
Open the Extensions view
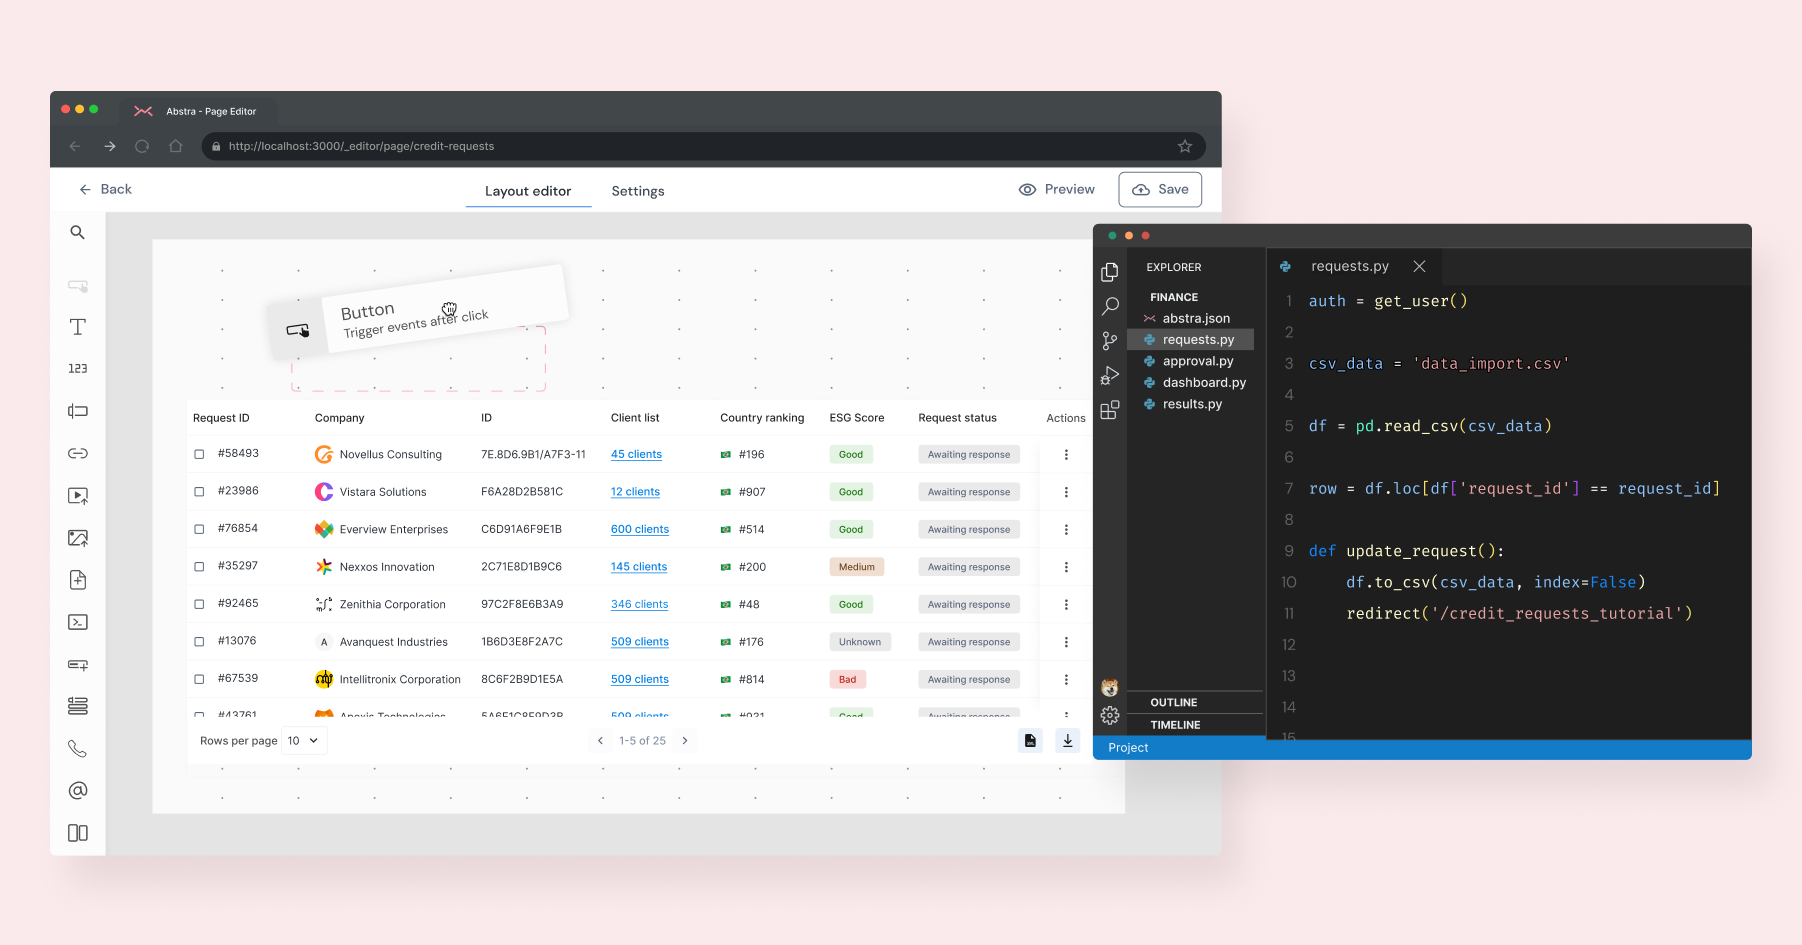click(x=1110, y=411)
